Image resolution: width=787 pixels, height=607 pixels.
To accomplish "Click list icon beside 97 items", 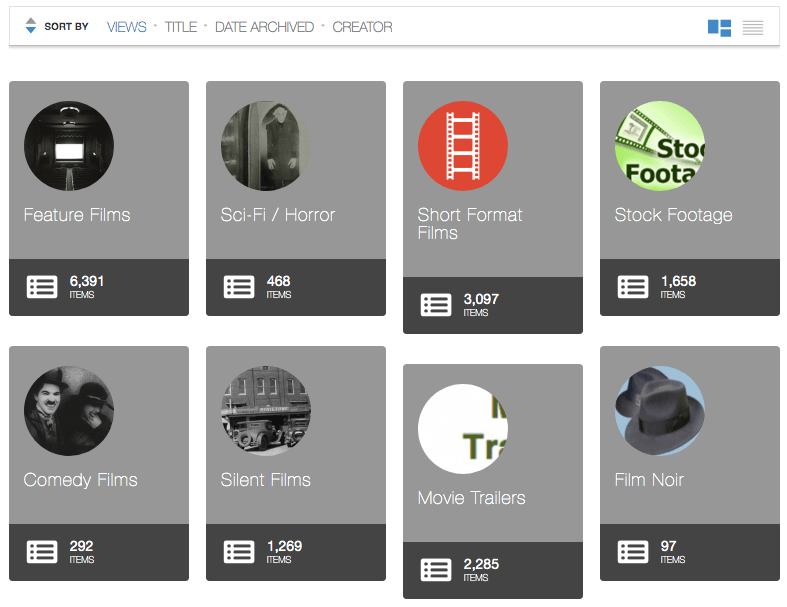I will point(633,552).
